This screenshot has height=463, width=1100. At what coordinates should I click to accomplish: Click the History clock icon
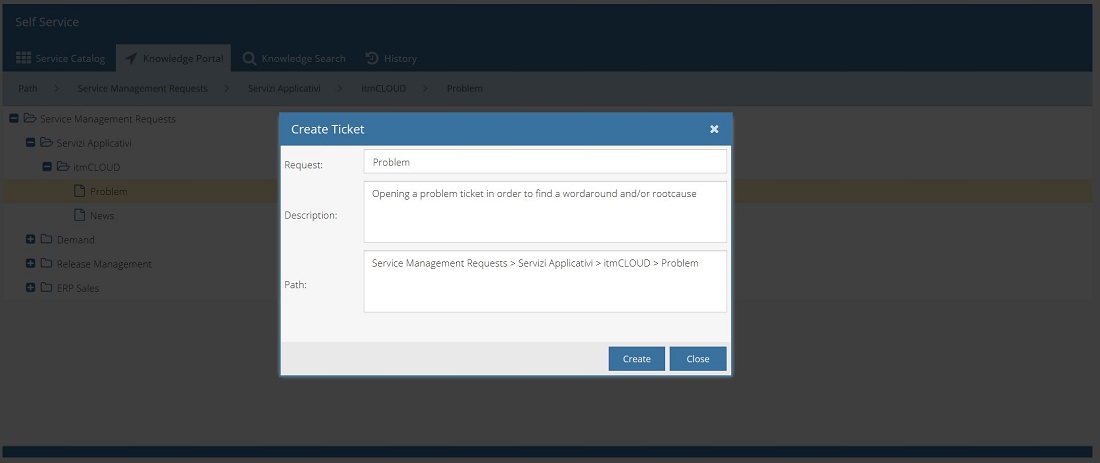tap(372, 58)
